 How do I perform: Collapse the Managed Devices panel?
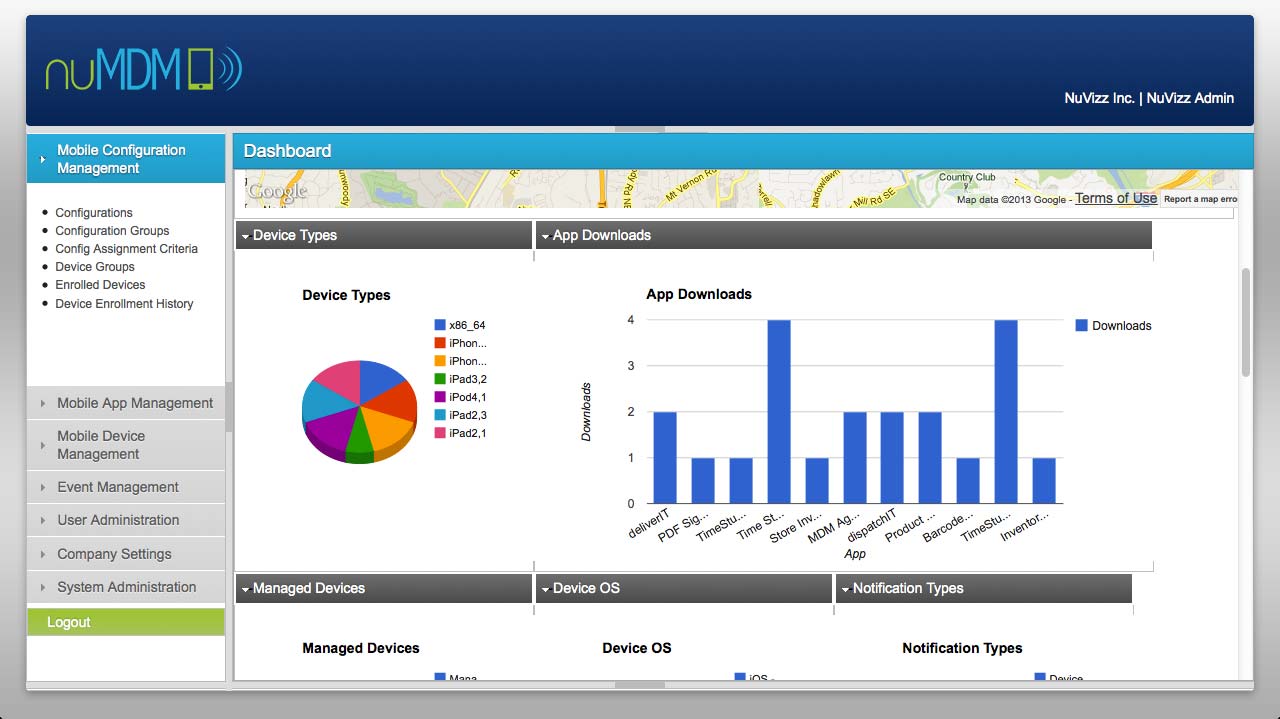(245, 589)
